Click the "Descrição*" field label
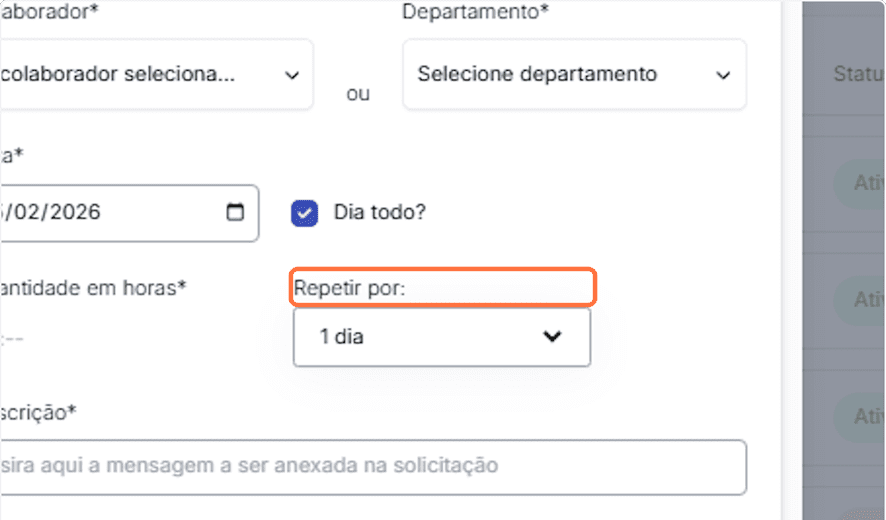 pos(38,412)
